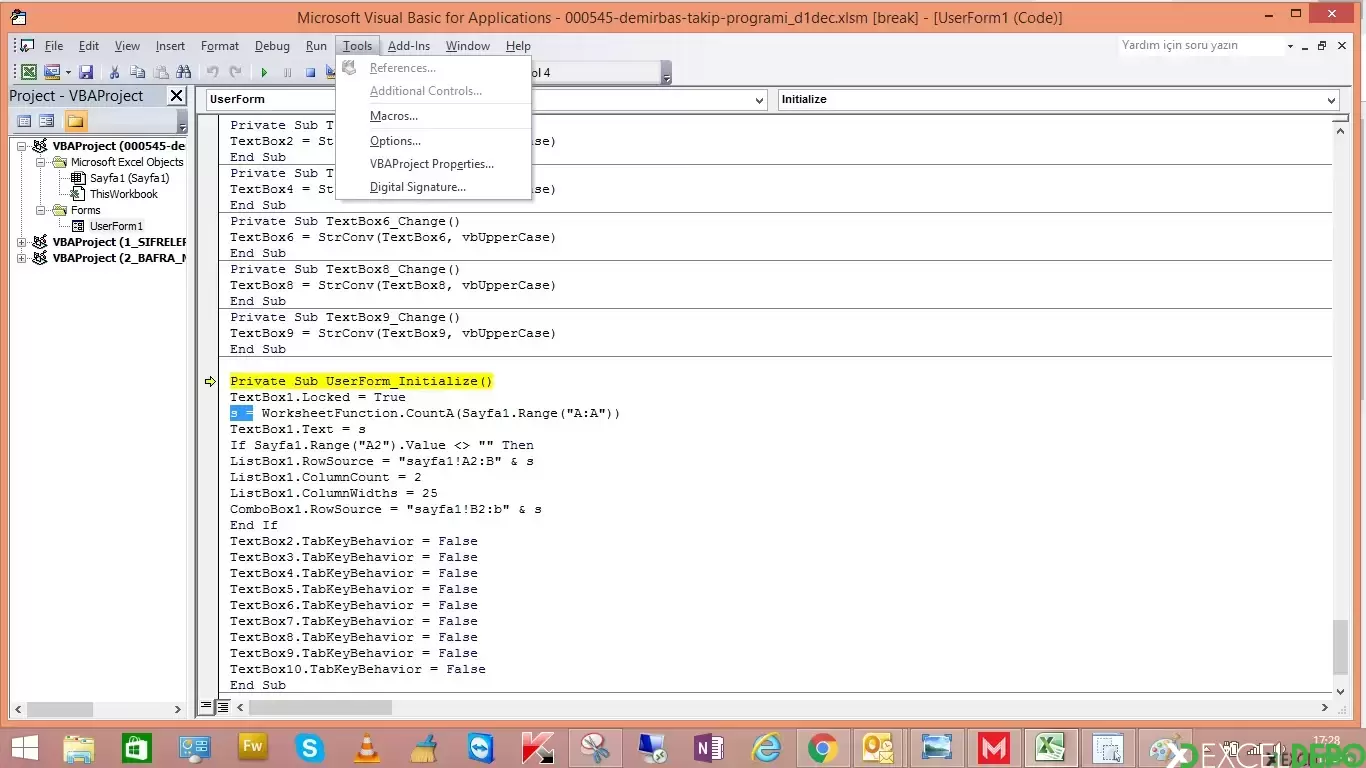1366x768 pixels.
Task: Click the Break pause icon
Action: [x=287, y=72]
